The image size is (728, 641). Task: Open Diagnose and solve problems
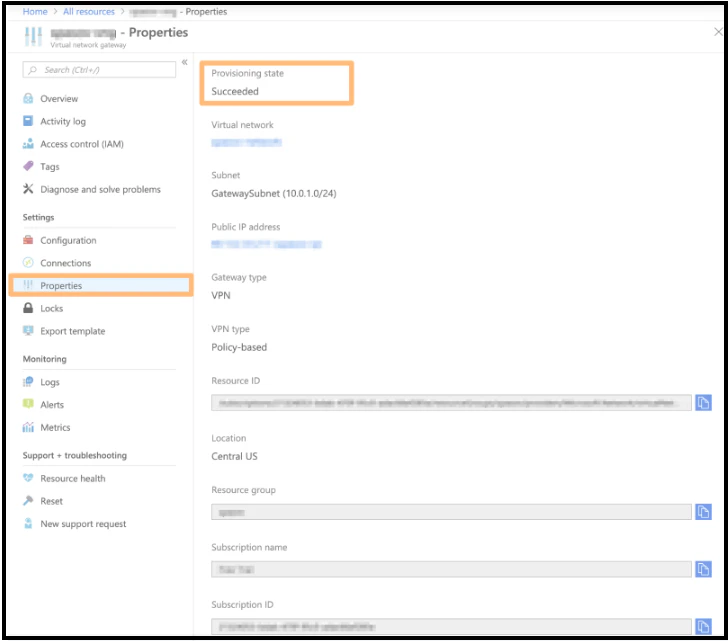coord(100,189)
